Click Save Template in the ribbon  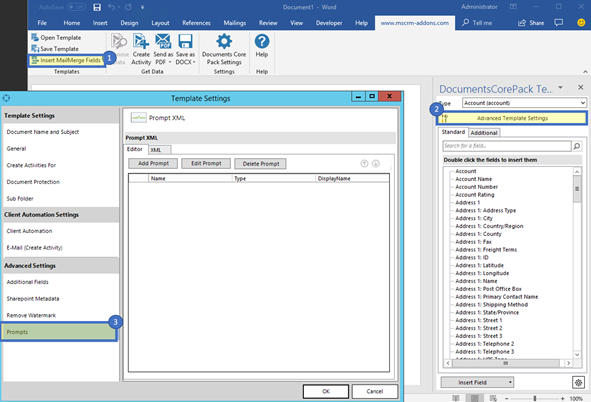click(55, 49)
